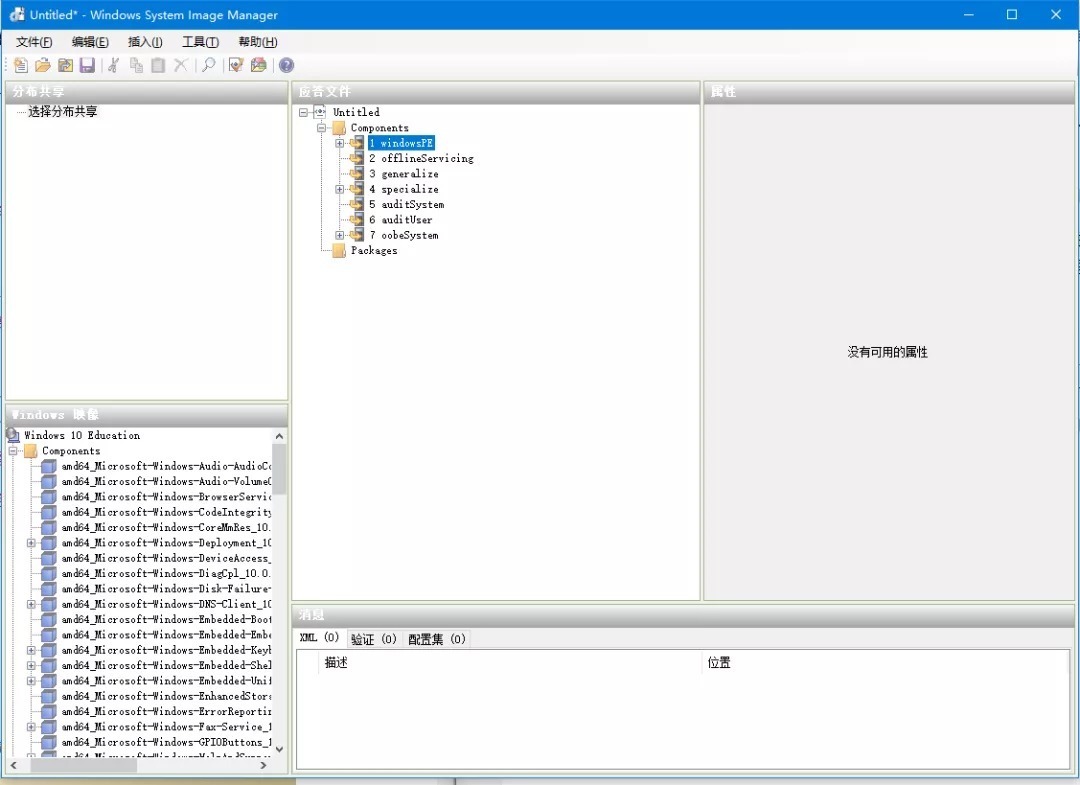Select the Packages node label
This screenshot has width=1080, height=785.
[x=374, y=251]
